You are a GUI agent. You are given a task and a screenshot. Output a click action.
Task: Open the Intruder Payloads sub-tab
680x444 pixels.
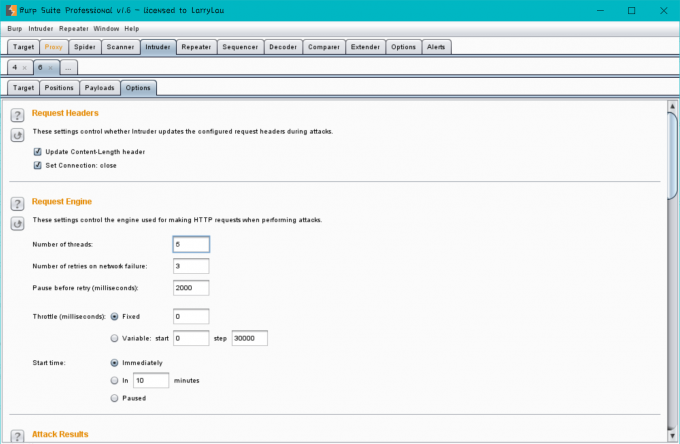99,88
